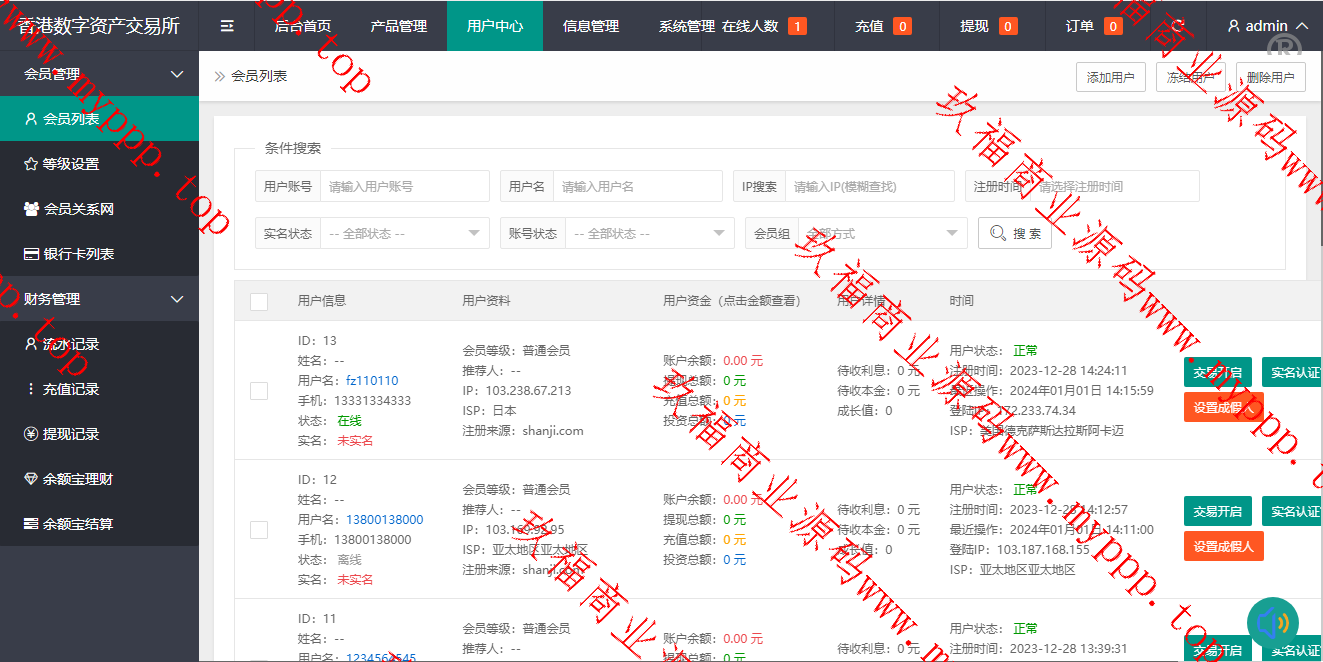Viewport: 1323px width, 662px height.
Task: Click the card icon beside 银行卡列表
Action: point(31,254)
